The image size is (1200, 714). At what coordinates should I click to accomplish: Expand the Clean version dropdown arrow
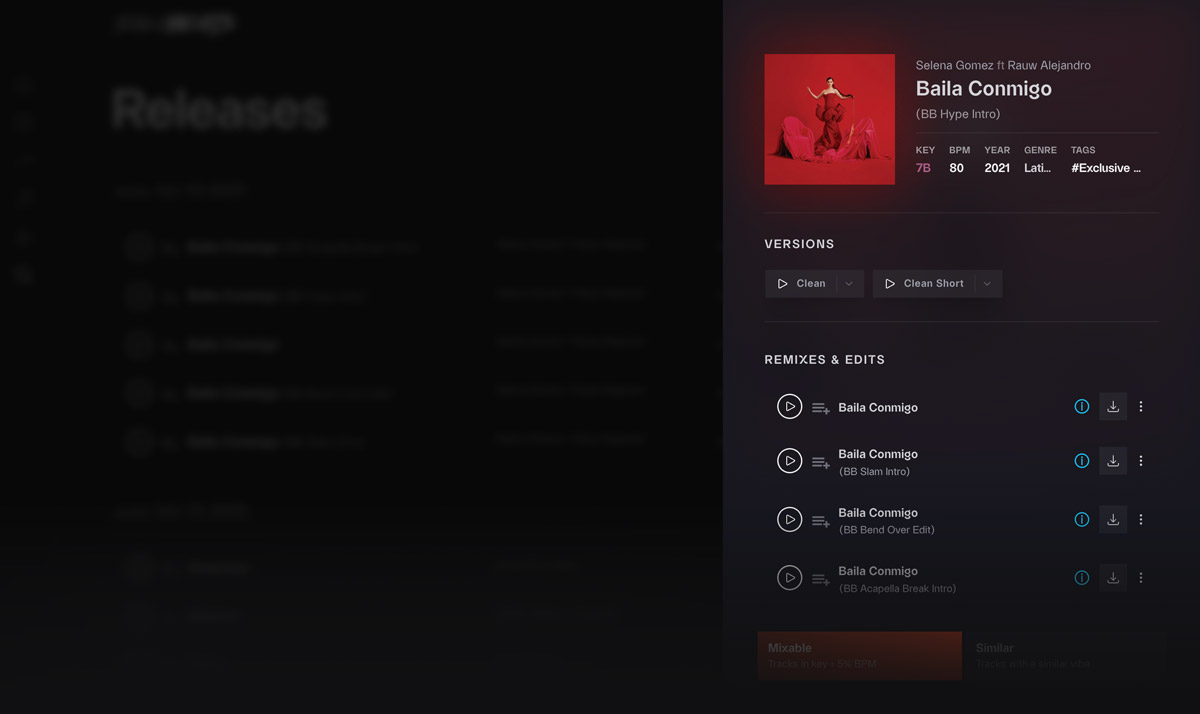click(849, 284)
